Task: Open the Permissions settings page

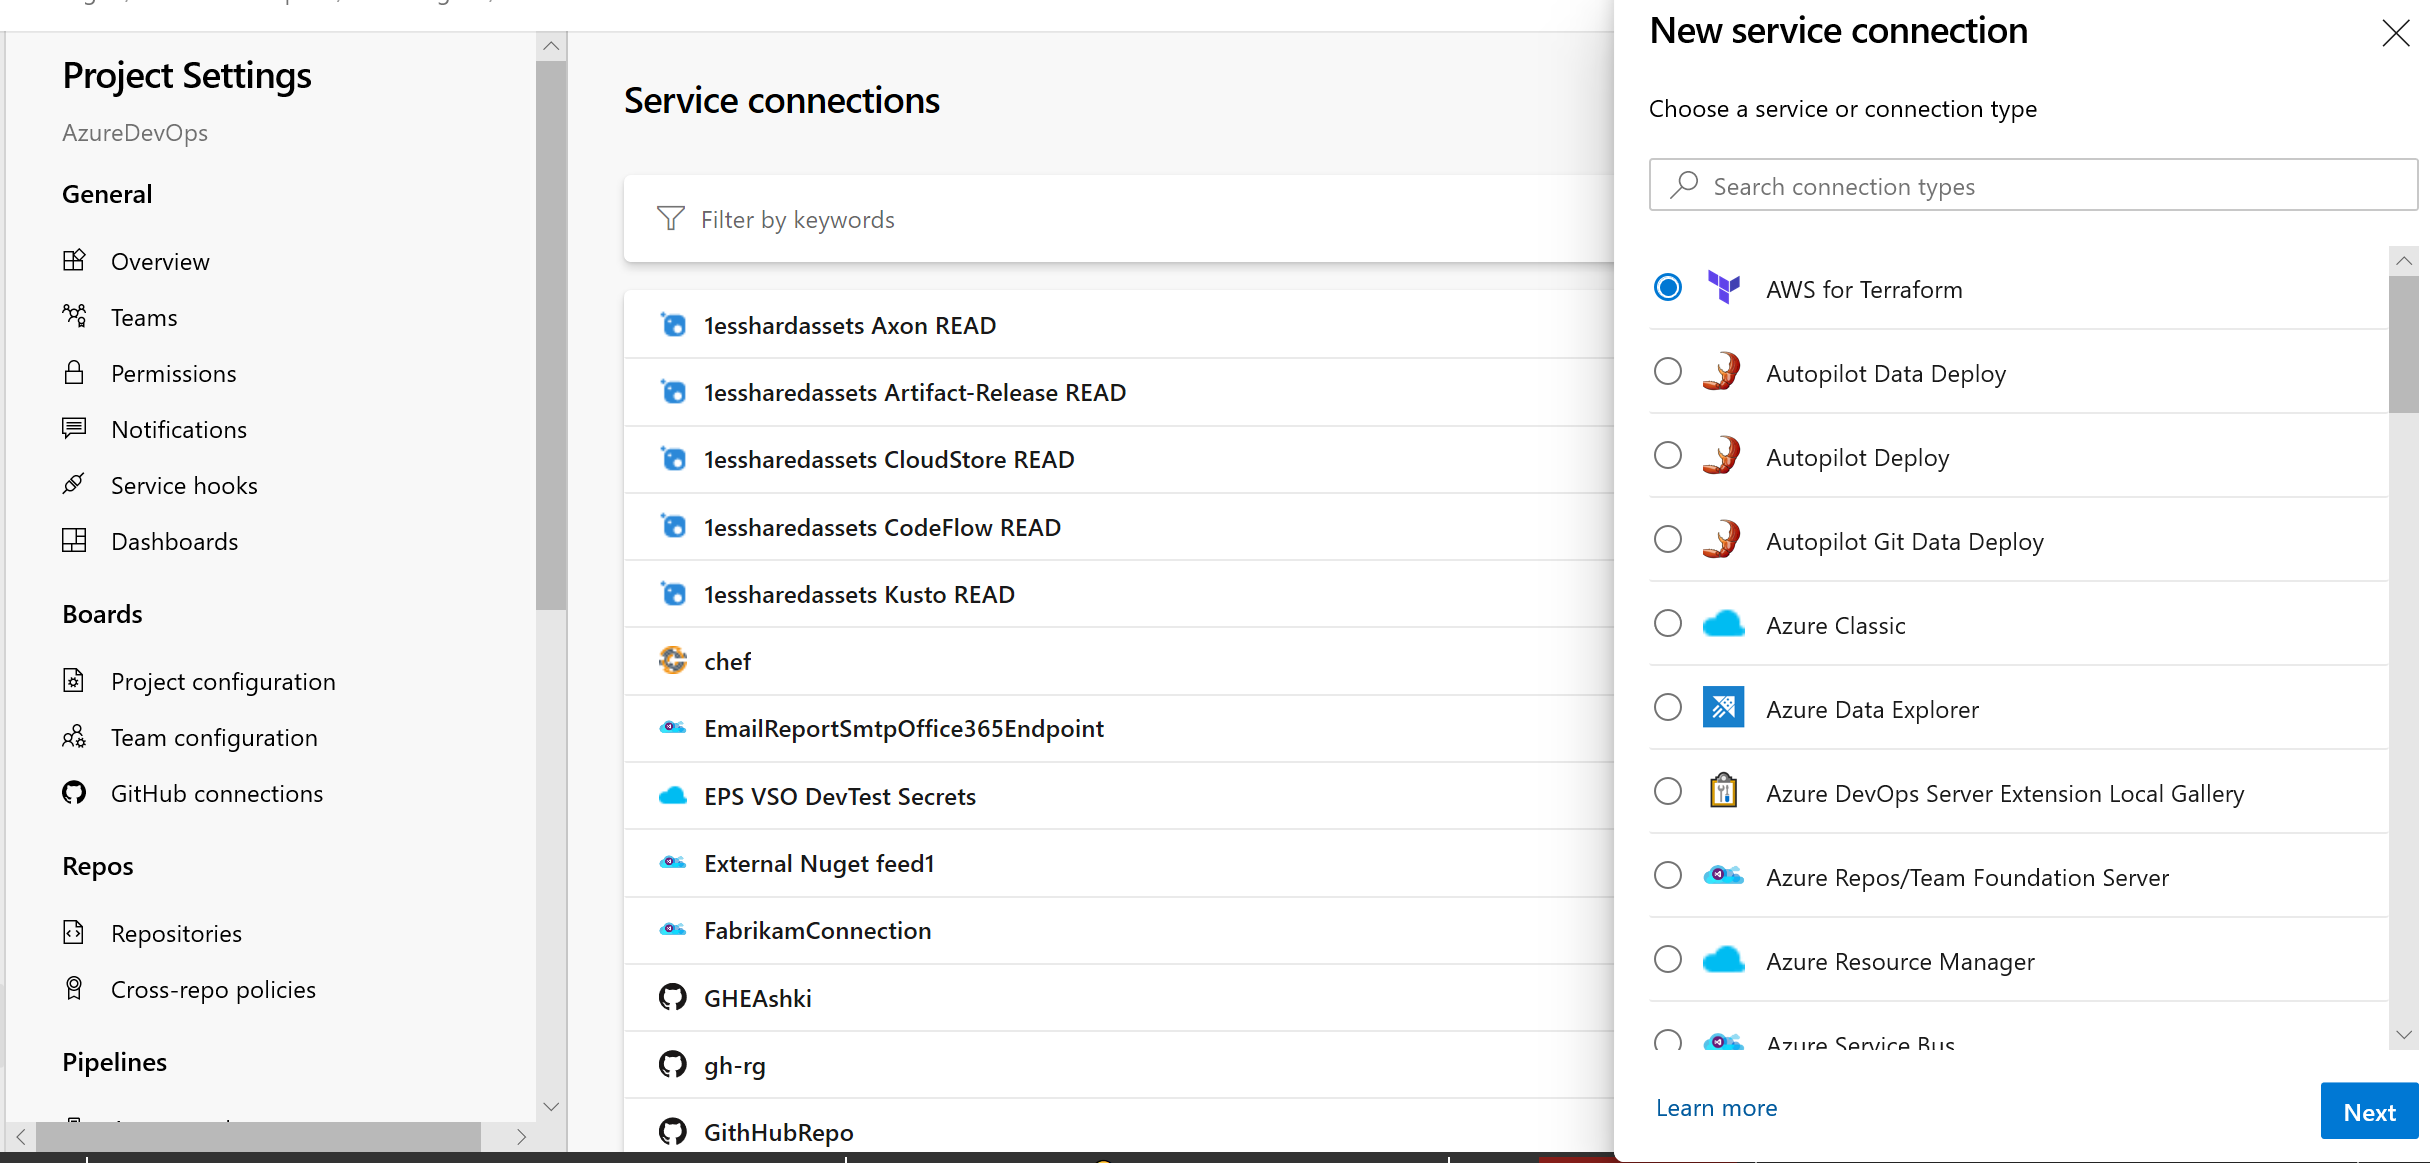Action: (172, 372)
